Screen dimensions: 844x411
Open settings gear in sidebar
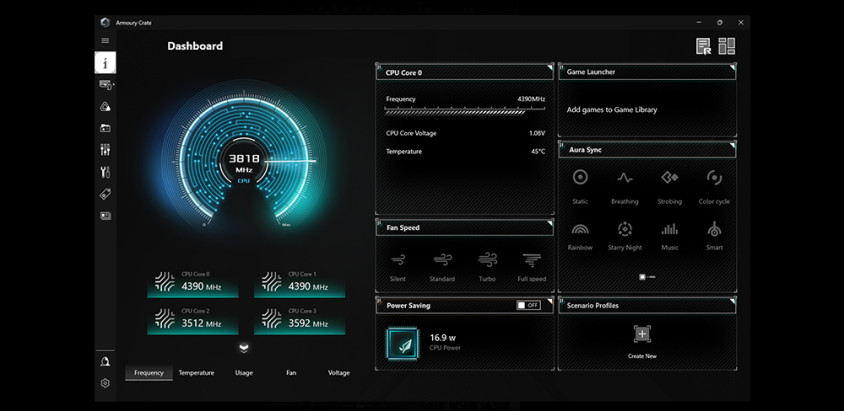point(105,383)
